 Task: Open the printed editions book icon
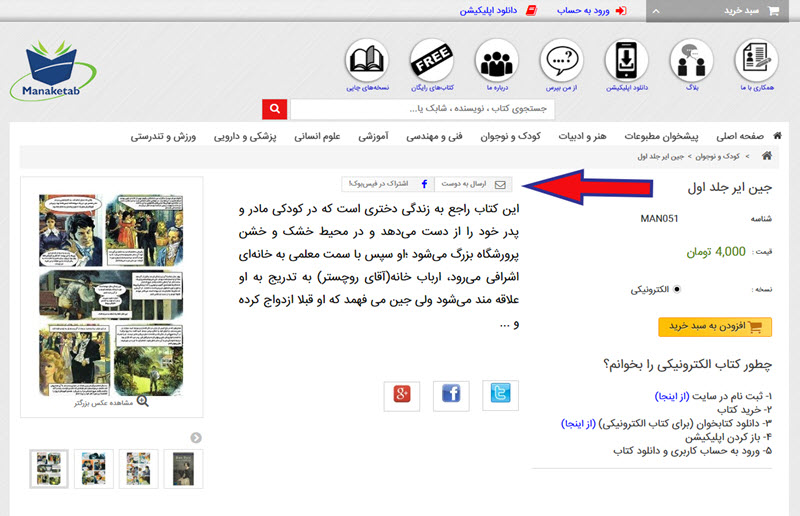367,61
